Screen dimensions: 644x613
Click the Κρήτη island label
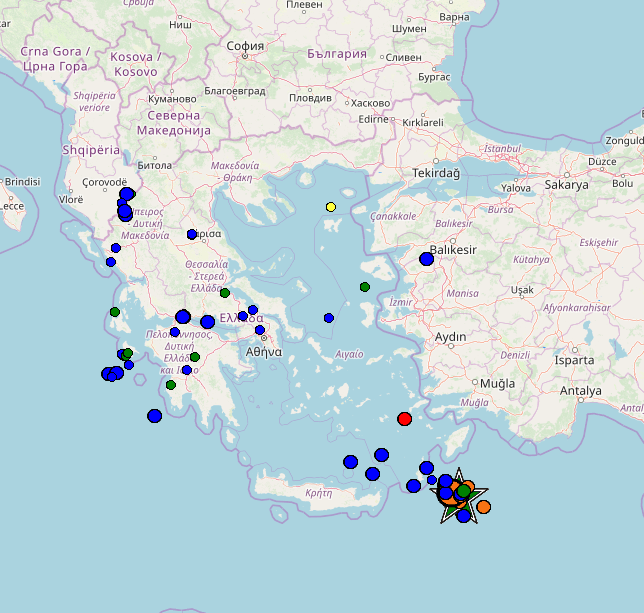click(x=318, y=493)
